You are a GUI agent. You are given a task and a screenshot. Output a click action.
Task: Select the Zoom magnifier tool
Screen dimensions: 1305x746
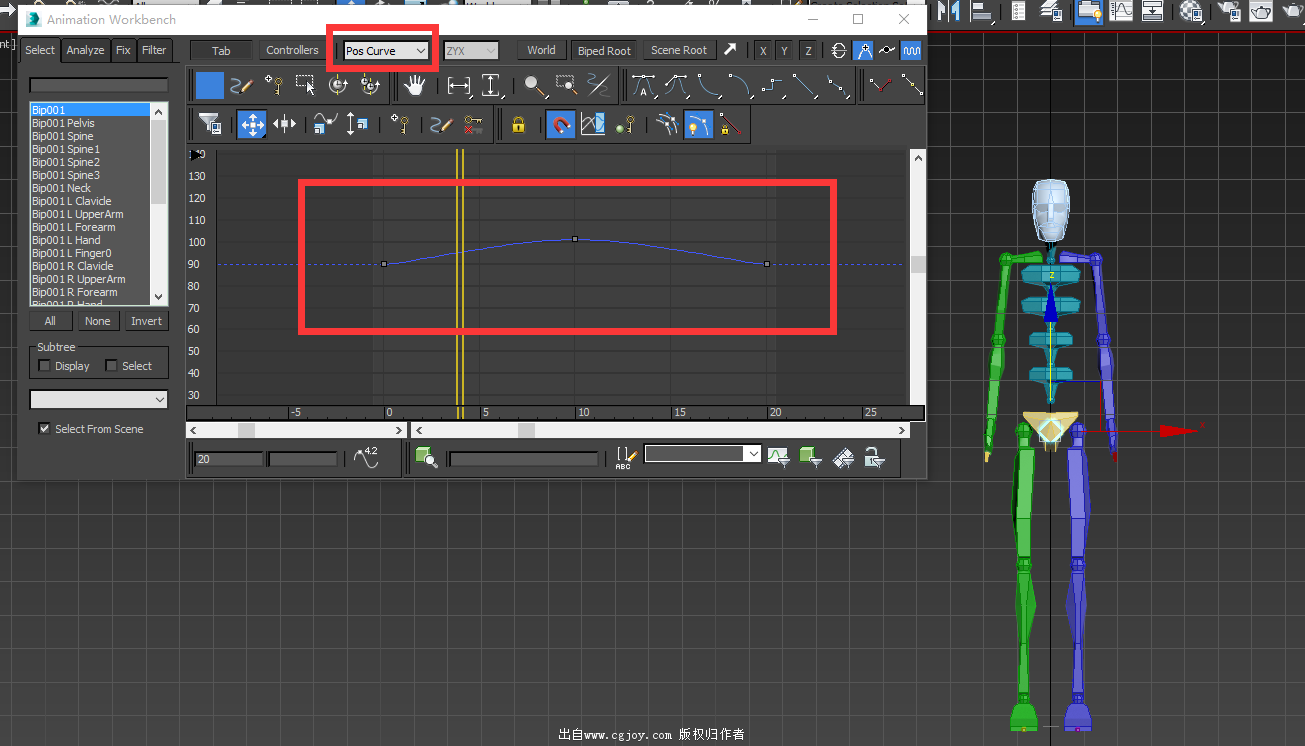coord(535,86)
